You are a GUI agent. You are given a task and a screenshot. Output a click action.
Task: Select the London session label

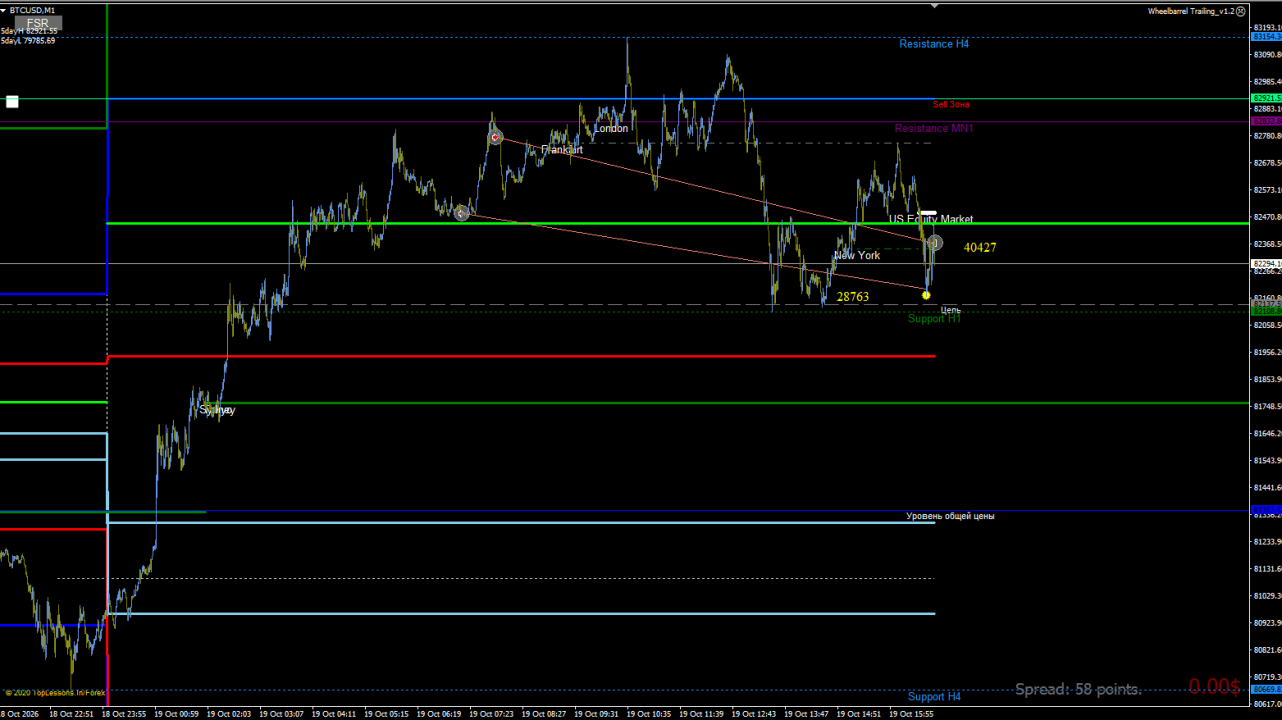coord(611,128)
